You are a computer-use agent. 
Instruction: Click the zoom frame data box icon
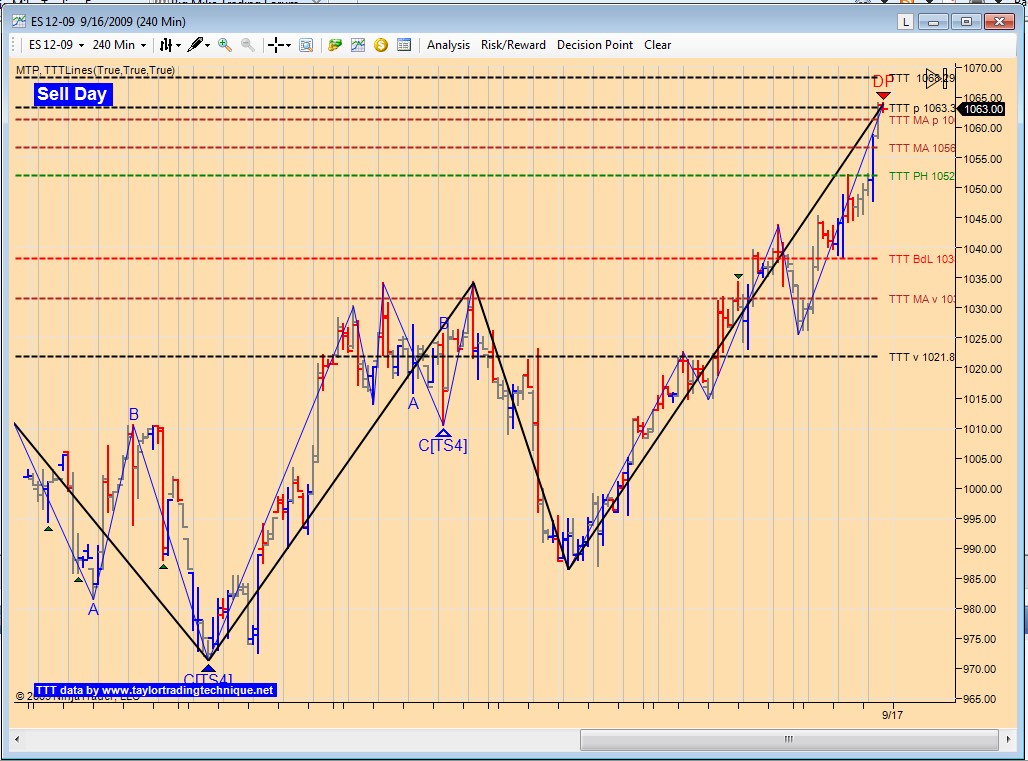(x=306, y=45)
